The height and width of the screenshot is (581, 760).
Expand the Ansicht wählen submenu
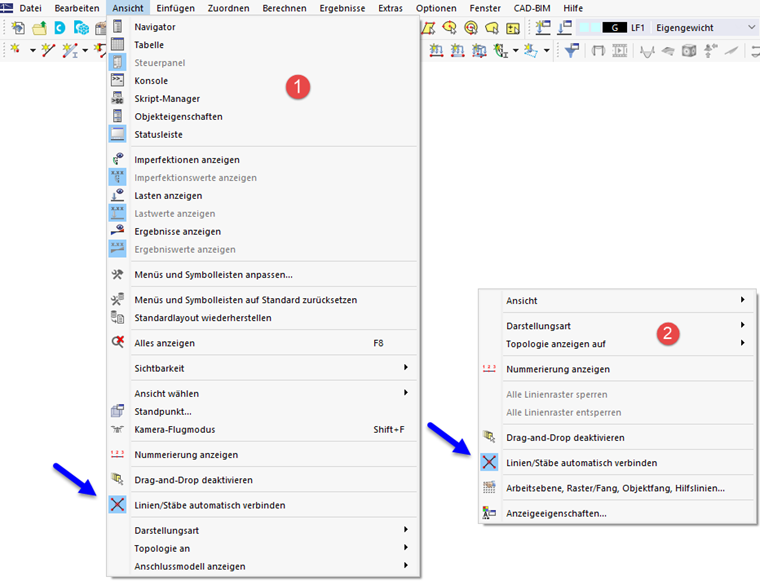(262, 393)
